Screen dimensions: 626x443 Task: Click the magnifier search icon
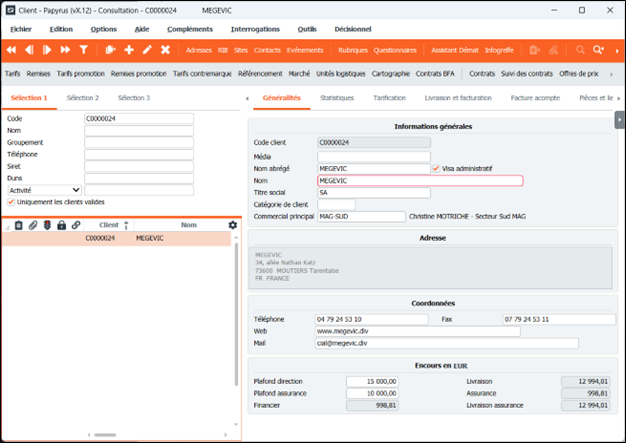pyautogui.click(x=581, y=49)
